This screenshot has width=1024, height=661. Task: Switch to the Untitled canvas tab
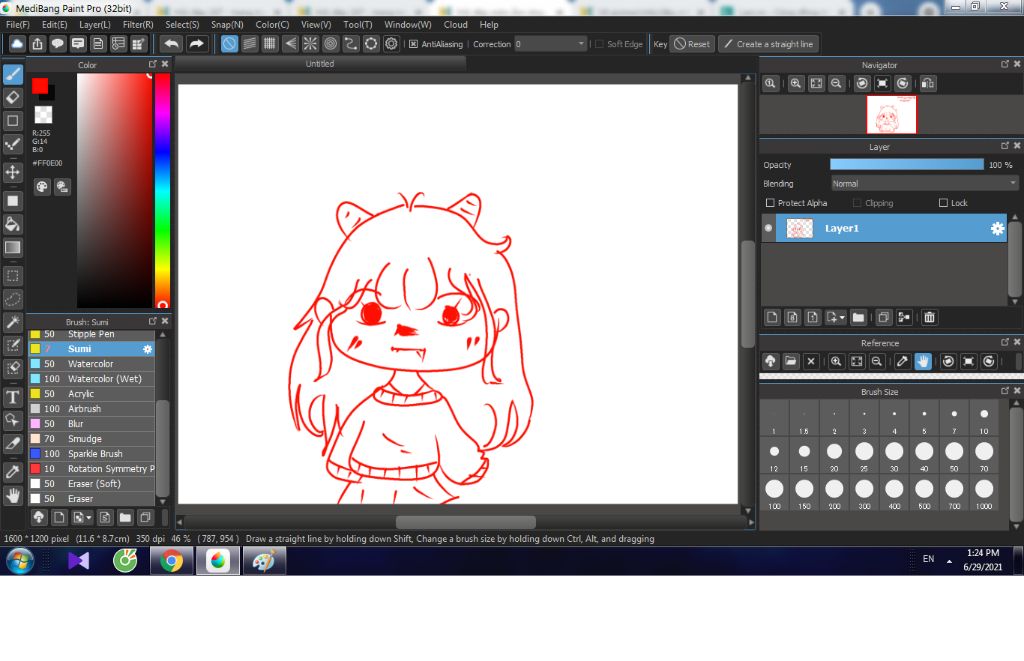[320, 64]
